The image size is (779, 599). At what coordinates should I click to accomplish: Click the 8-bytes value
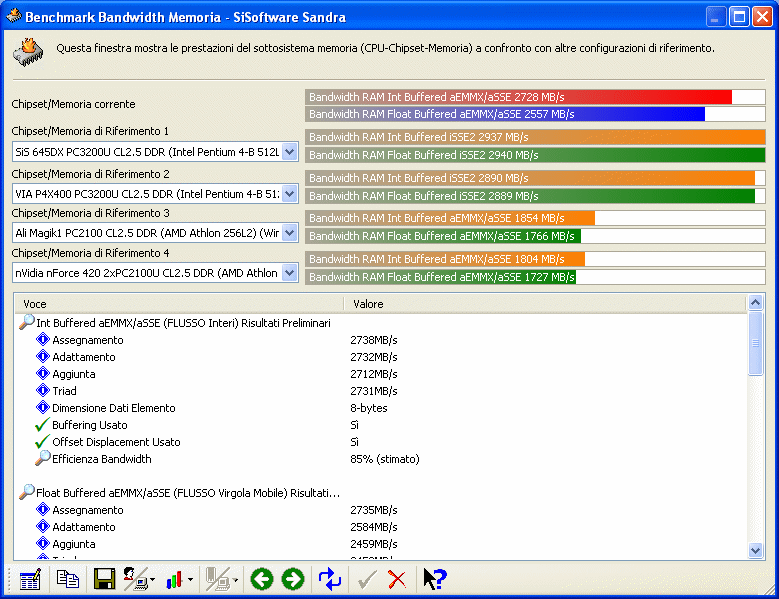[369, 408]
